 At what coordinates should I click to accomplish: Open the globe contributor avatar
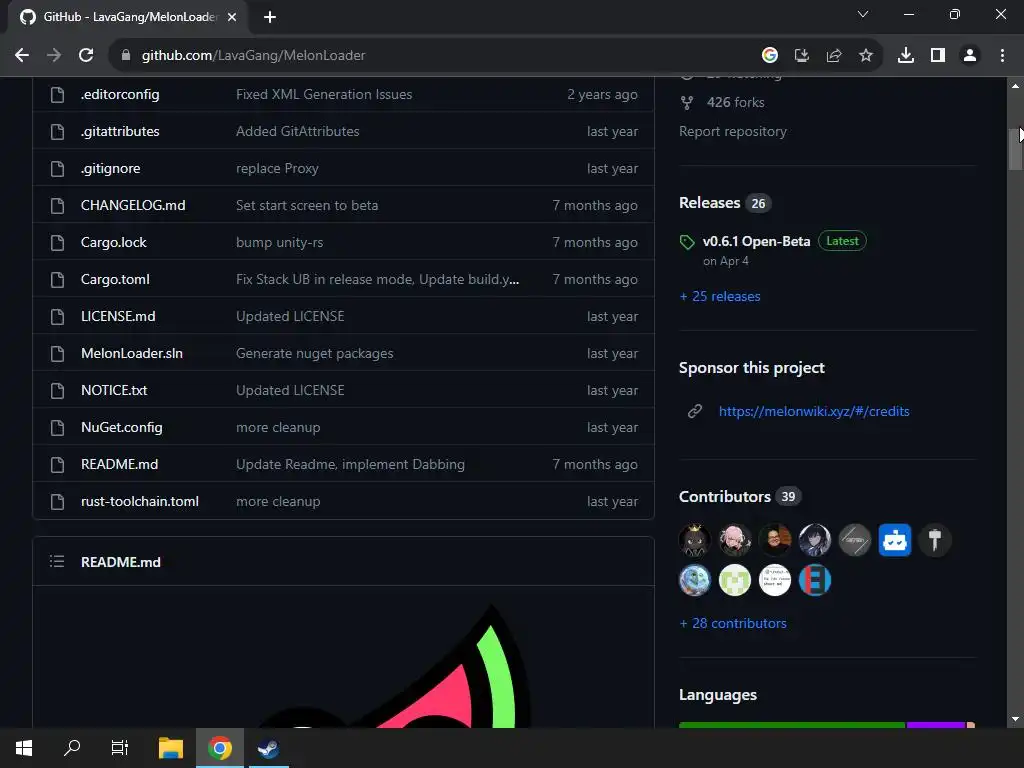[695, 580]
